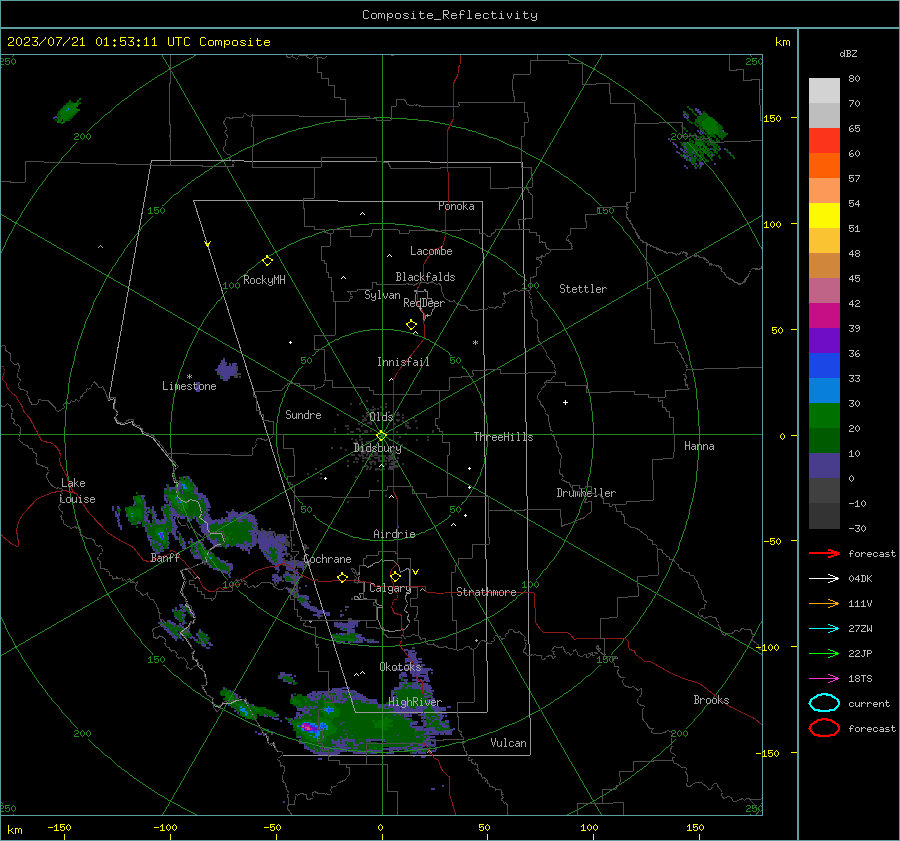900x841 pixels.
Task: Click the cyan 27ZW arrow icon
Action: pyautogui.click(x=824, y=629)
